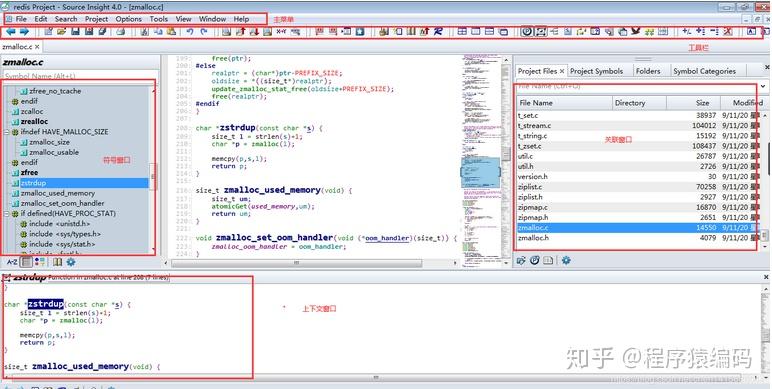Open the Search menu
This screenshot has width=772, height=389.
pos(66,19)
